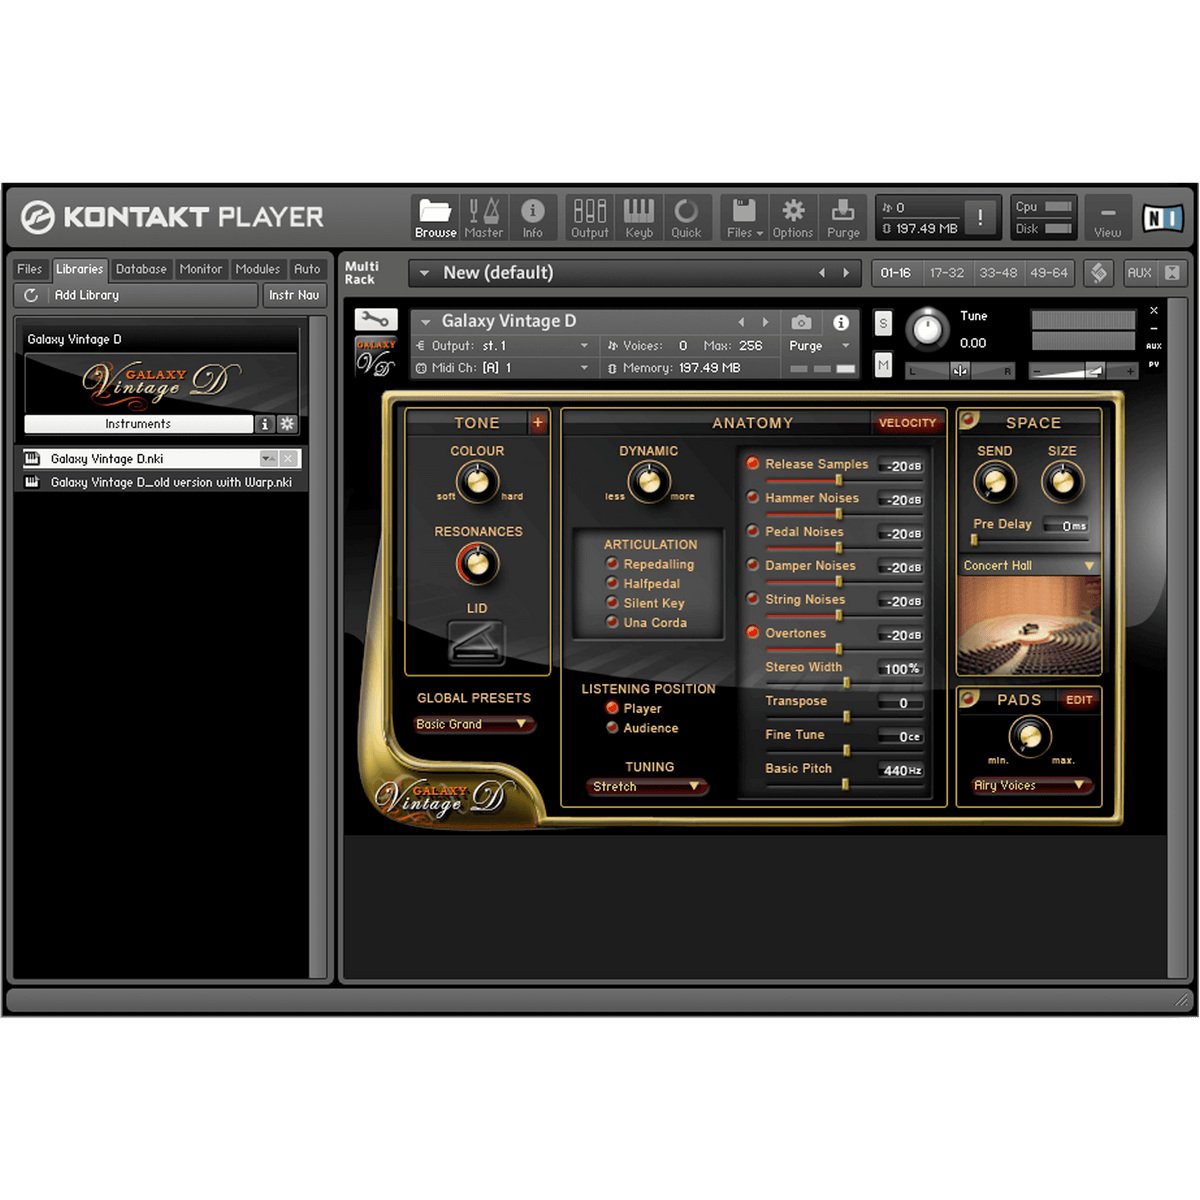1200x1200 pixels.
Task: Show rack channels 01-16
Action: (896, 273)
